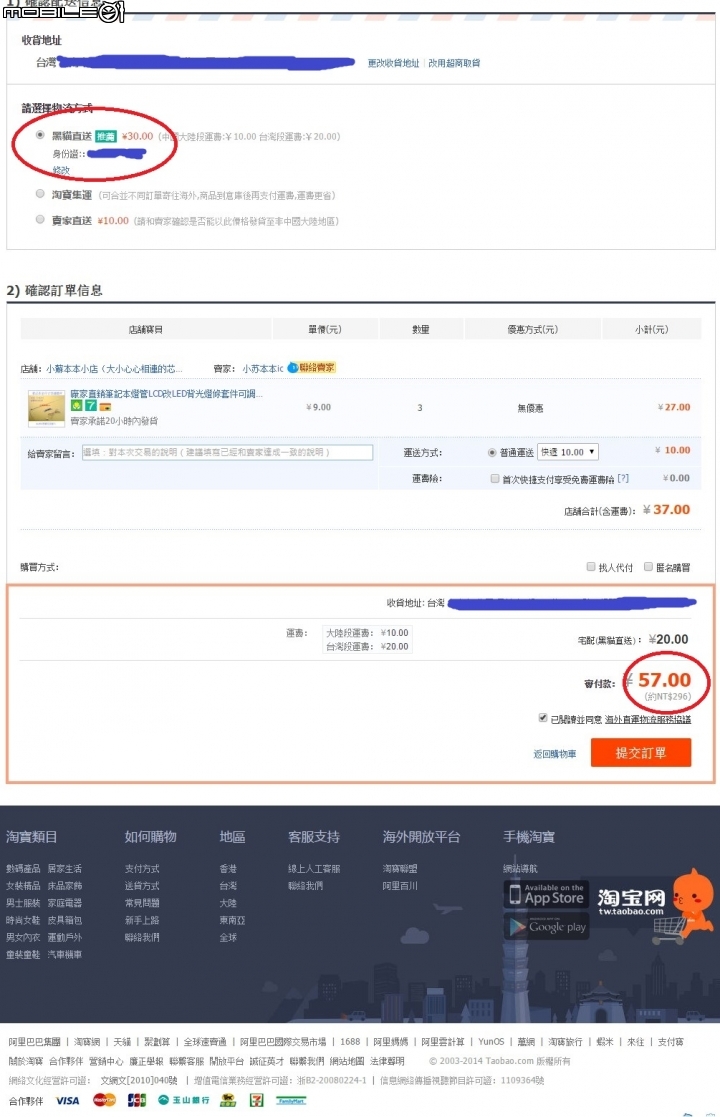The image size is (720, 1117).
Task: Click the 7-day return badge icon
Action: click(90, 406)
